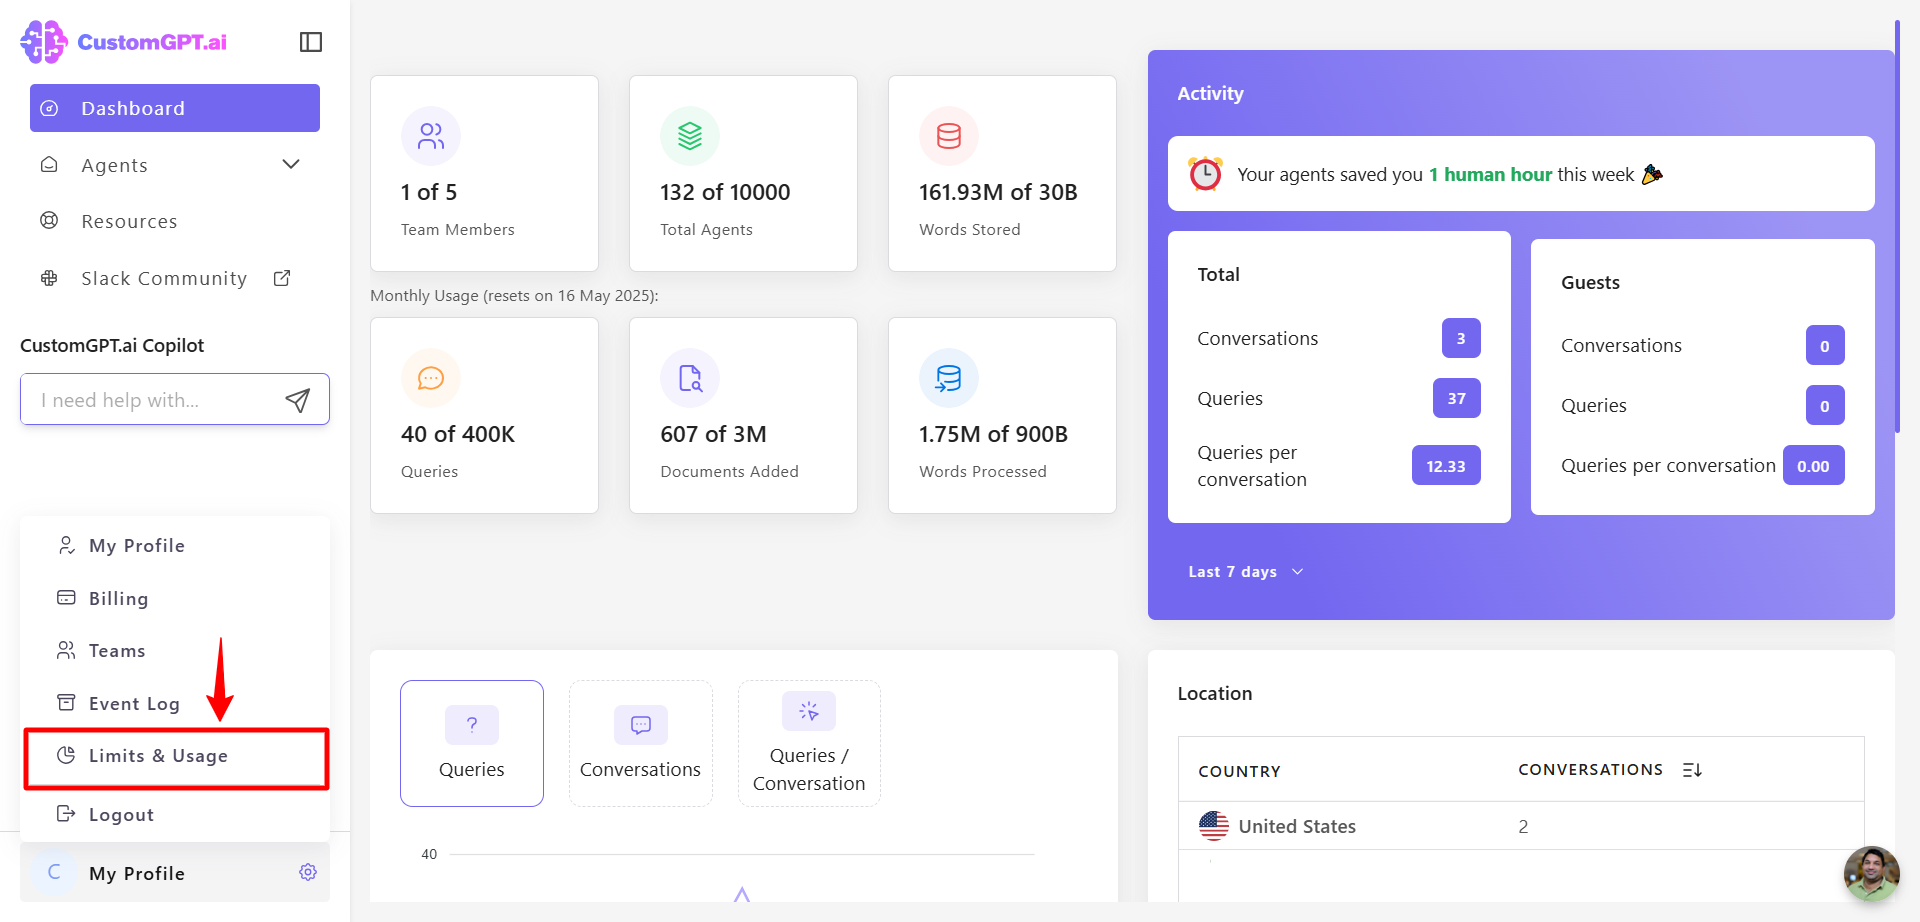The width and height of the screenshot is (1920, 922).
Task: Select the Queries chart tab
Action: pos(472,743)
